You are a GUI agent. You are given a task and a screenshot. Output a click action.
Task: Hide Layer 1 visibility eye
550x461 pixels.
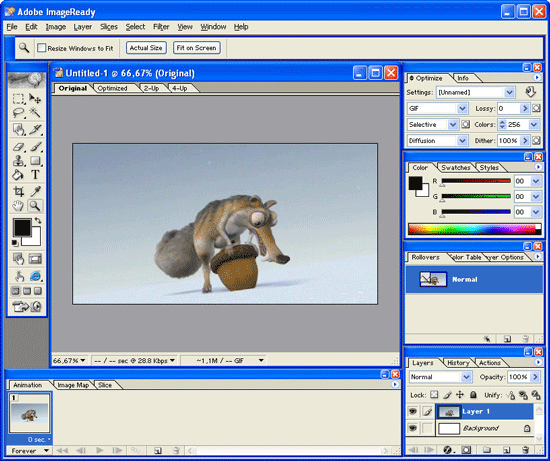413,411
